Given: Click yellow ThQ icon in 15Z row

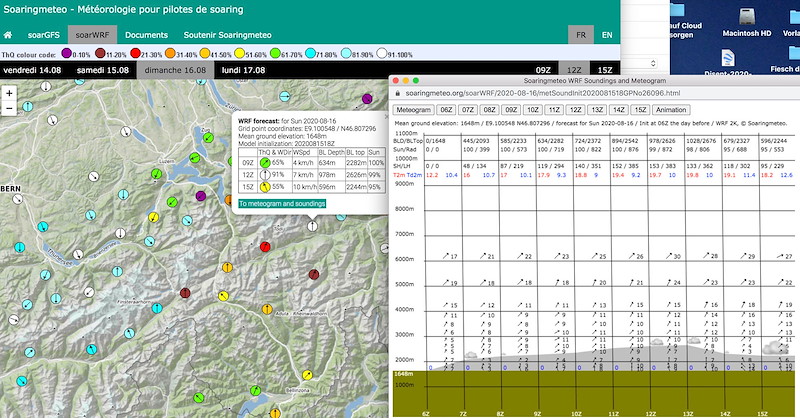Looking at the screenshot, I should [265, 187].
